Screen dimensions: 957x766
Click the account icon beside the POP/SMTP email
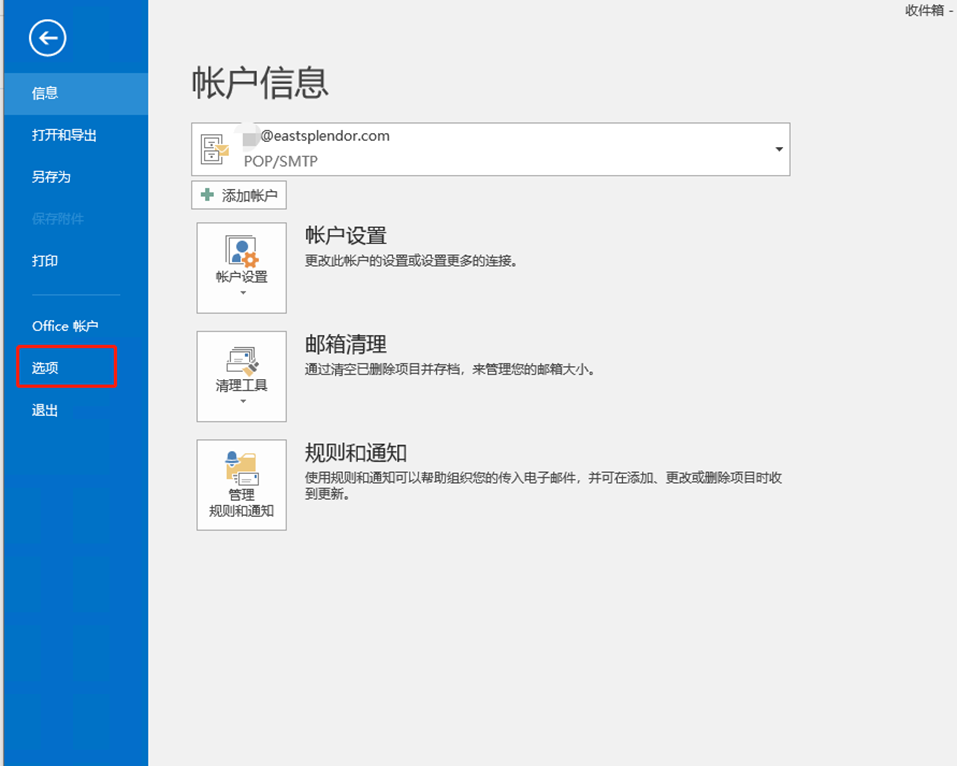click(x=215, y=149)
